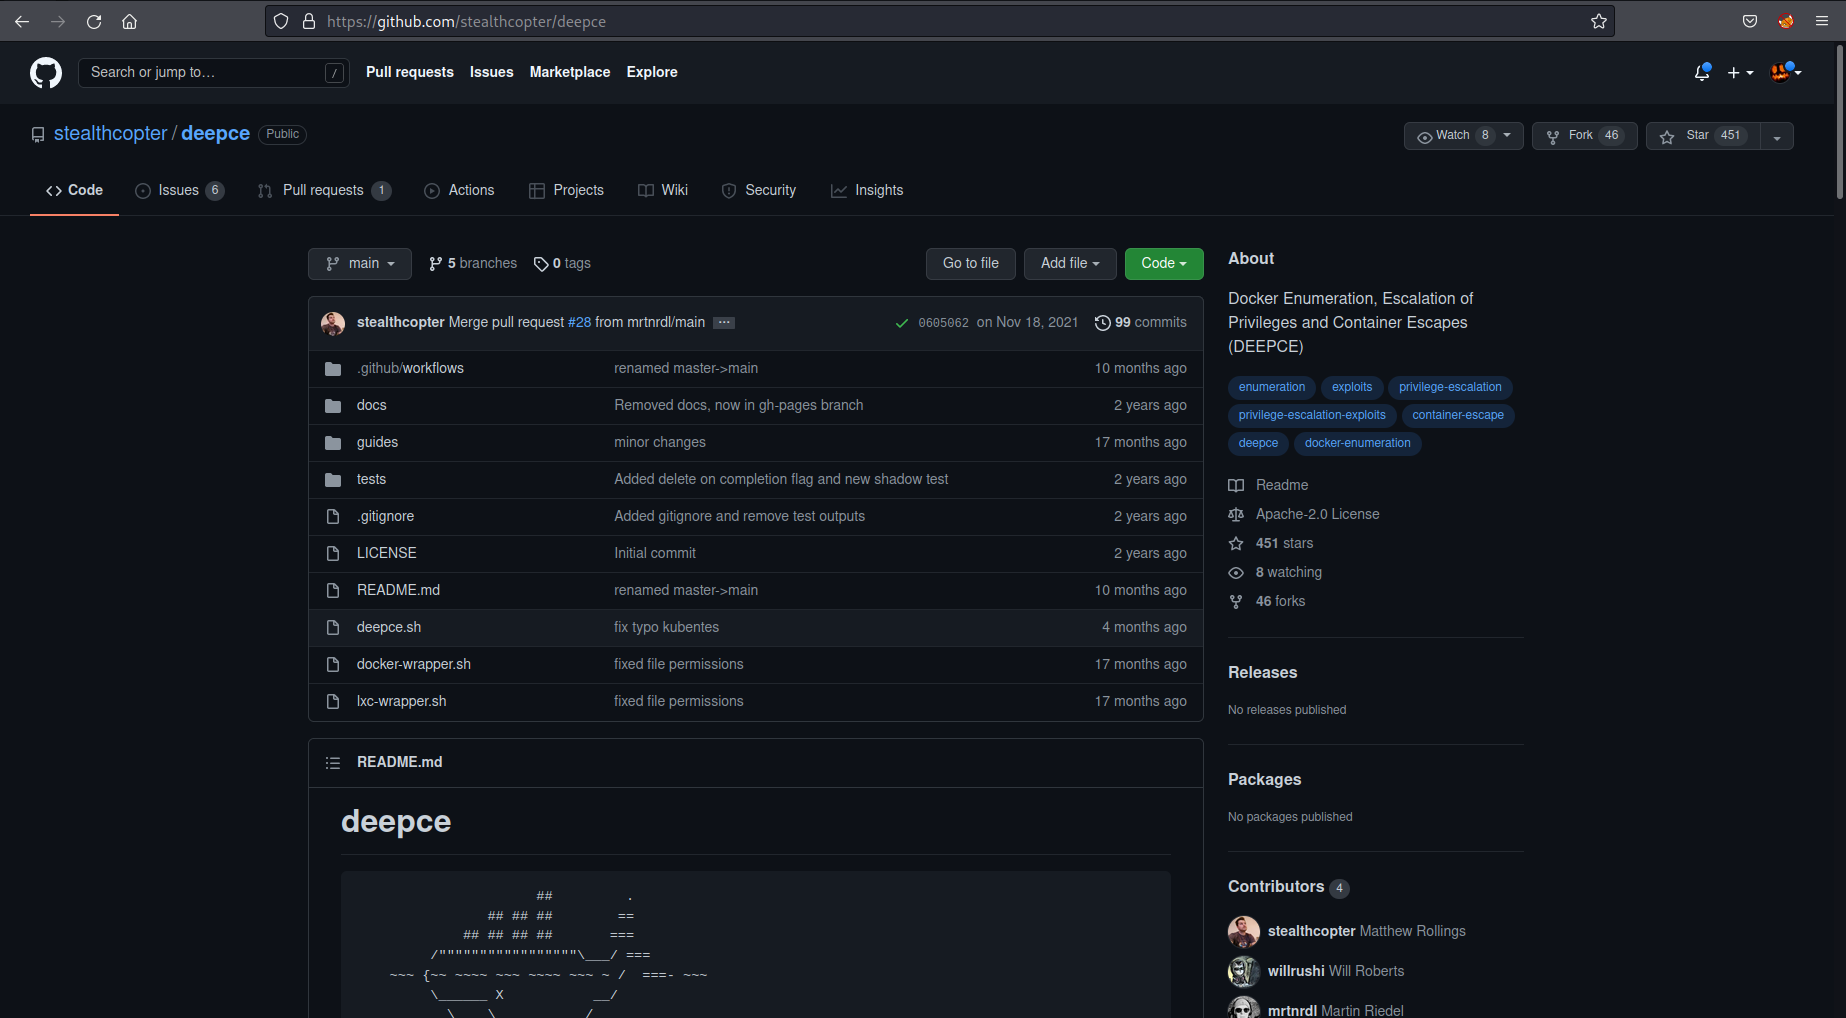1846x1018 pixels.
Task: Open the browser hamburger menu
Action: coord(1822,21)
